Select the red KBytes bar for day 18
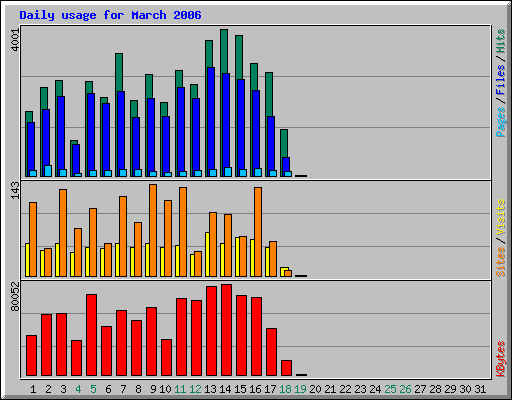The image size is (512, 400). pyautogui.click(x=286, y=368)
